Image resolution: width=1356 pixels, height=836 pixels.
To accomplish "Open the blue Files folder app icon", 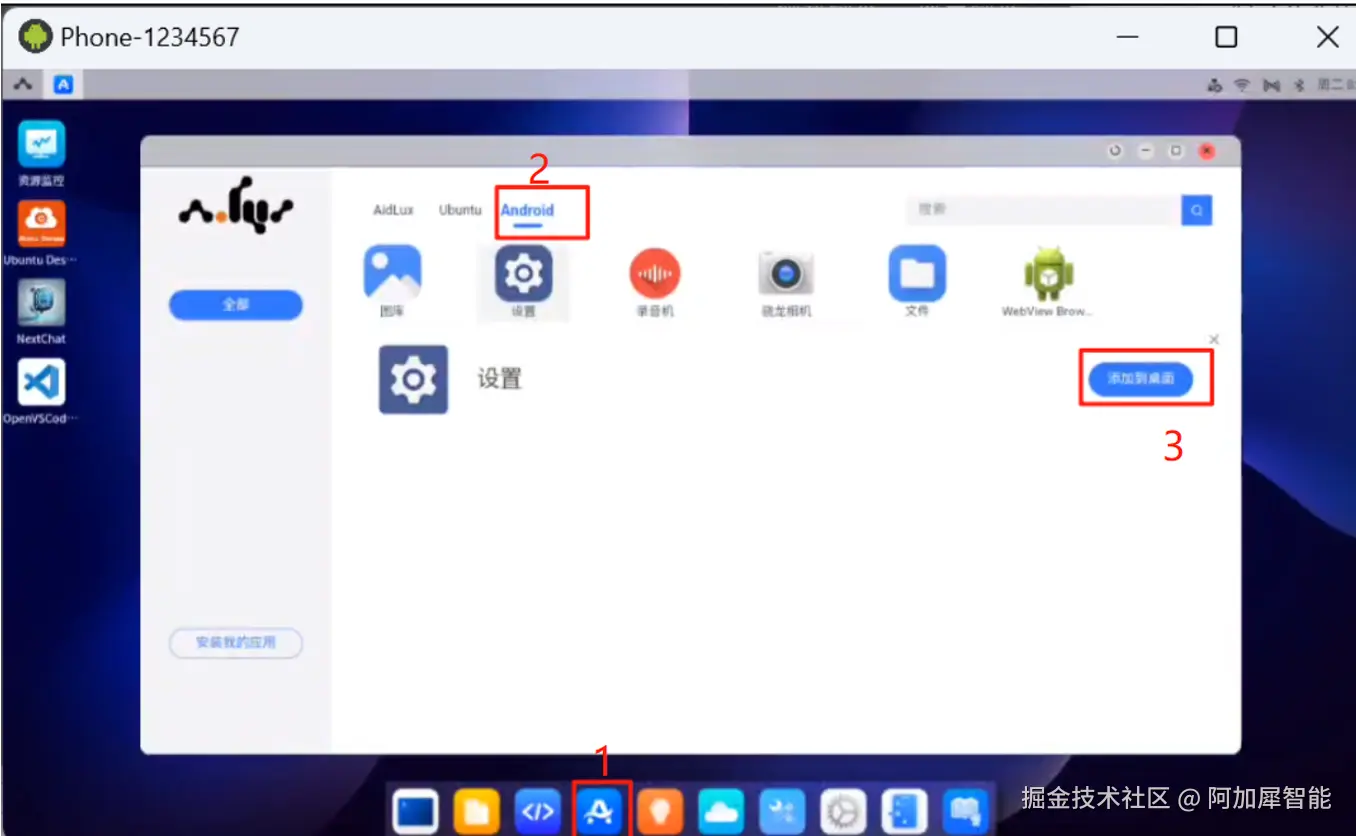I will point(917,273).
